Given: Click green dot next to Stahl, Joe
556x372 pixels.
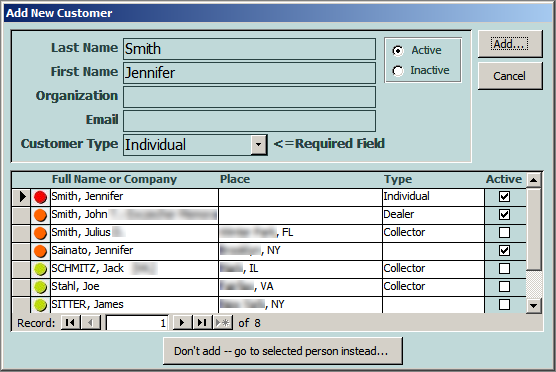Looking at the screenshot, I should 40,287.
